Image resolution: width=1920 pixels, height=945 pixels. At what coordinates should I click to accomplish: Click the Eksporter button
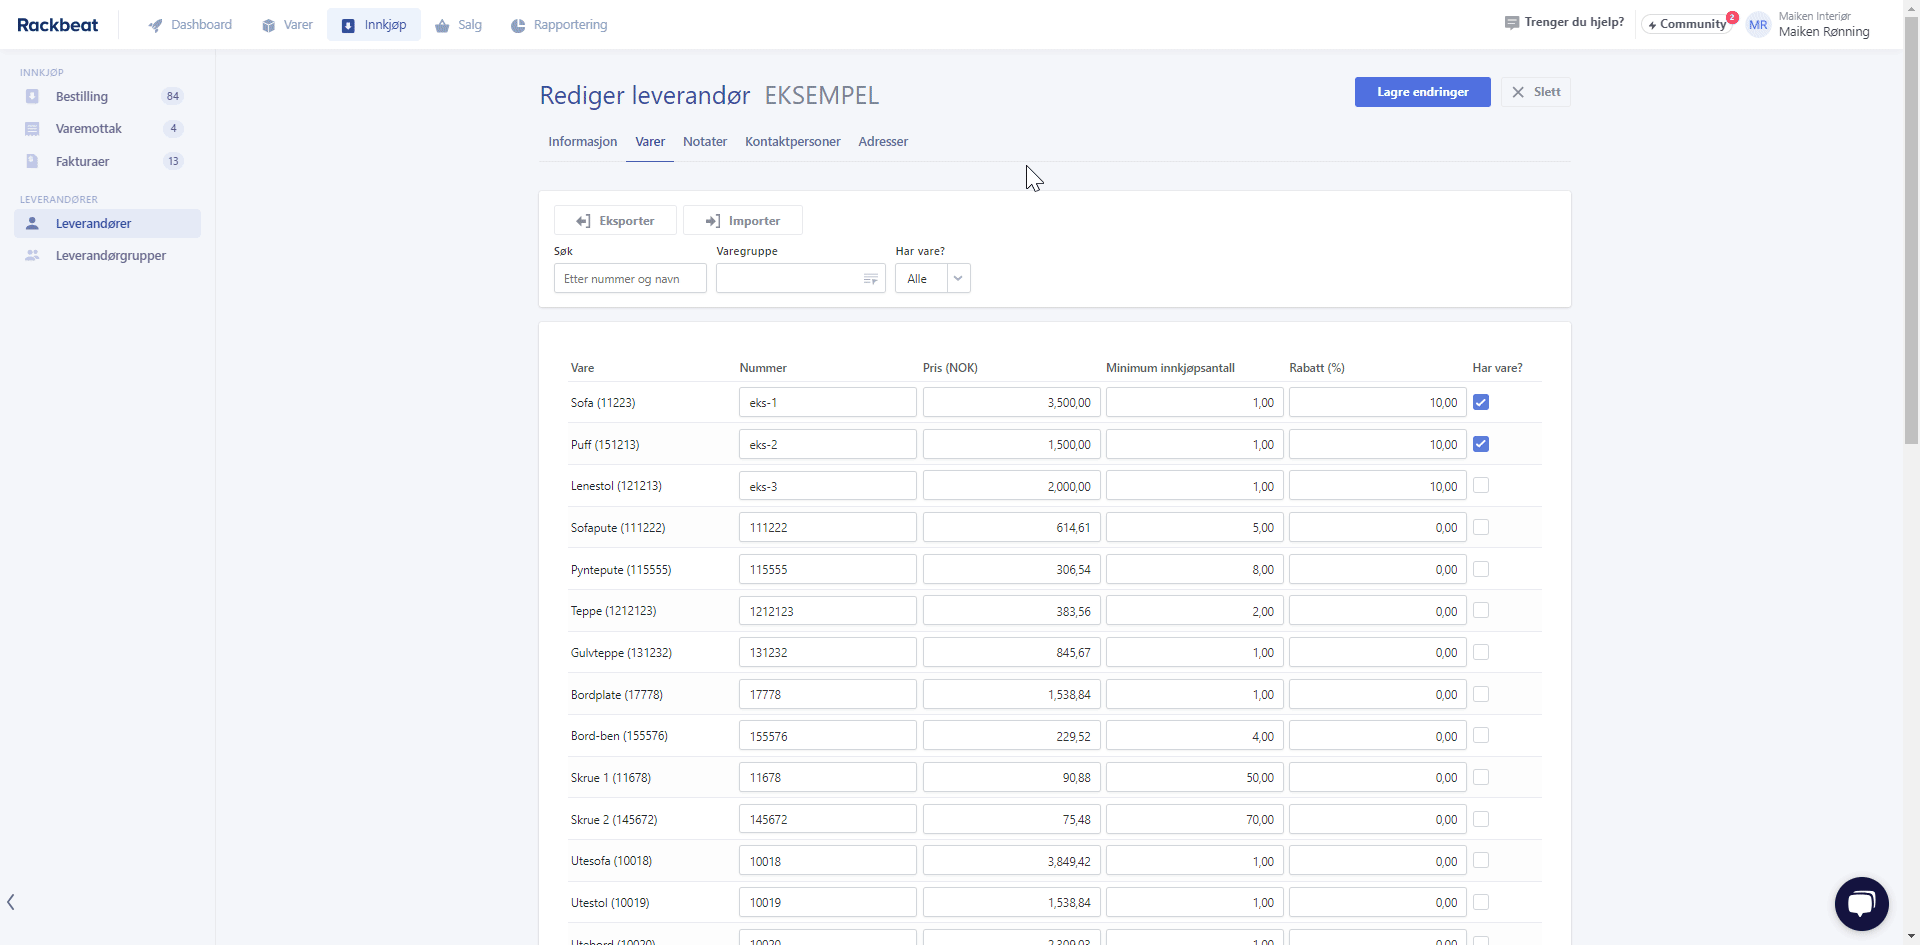click(x=615, y=221)
